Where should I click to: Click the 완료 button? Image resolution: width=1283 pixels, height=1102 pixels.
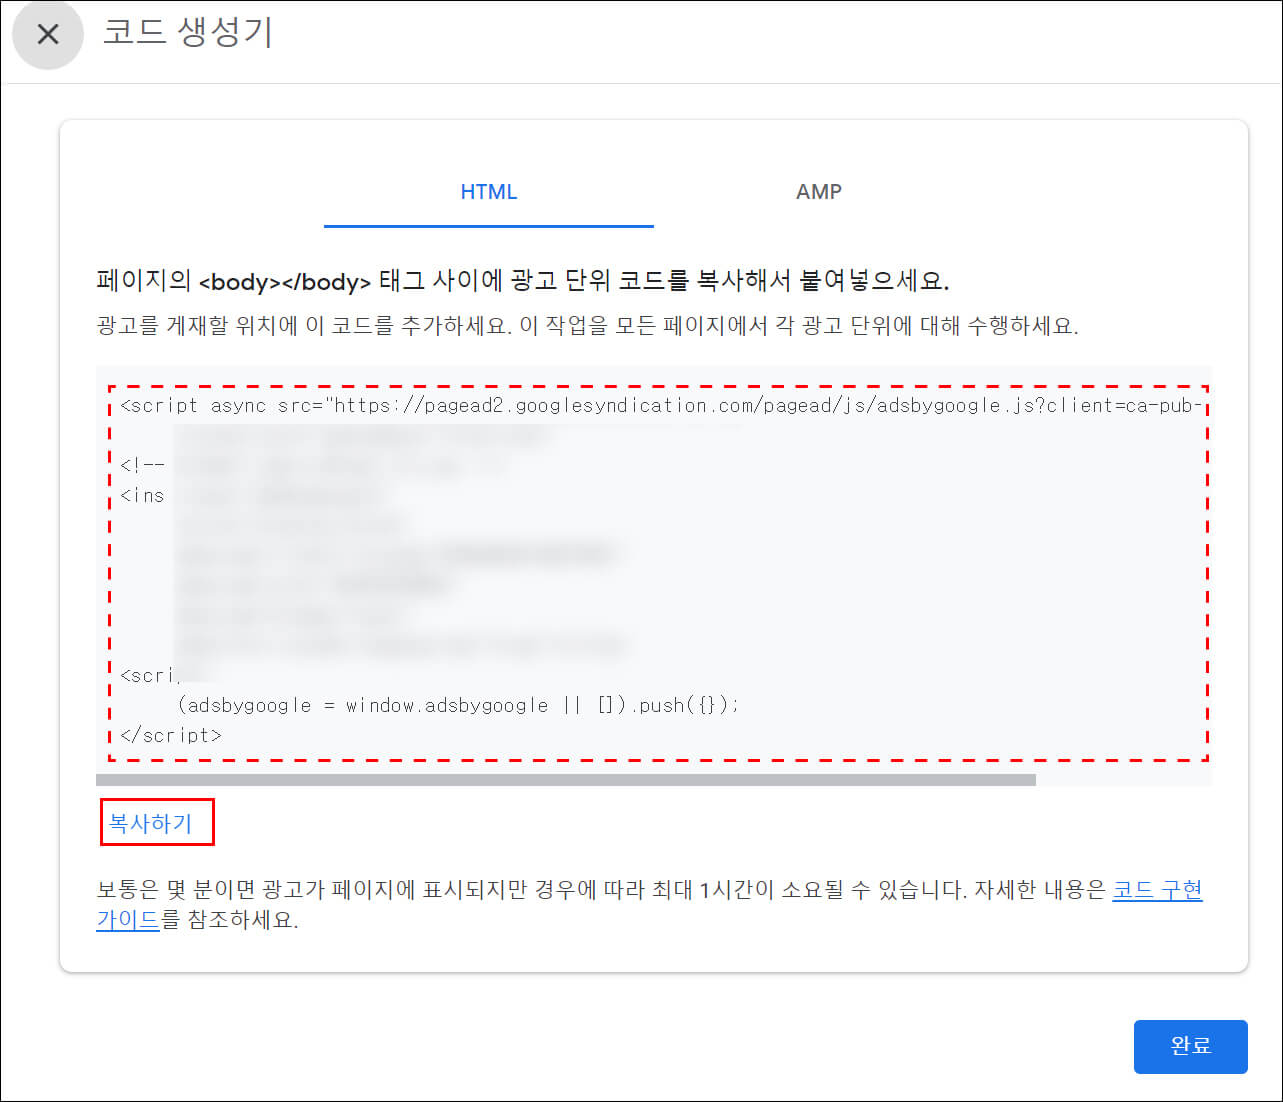(x=1190, y=1046)
